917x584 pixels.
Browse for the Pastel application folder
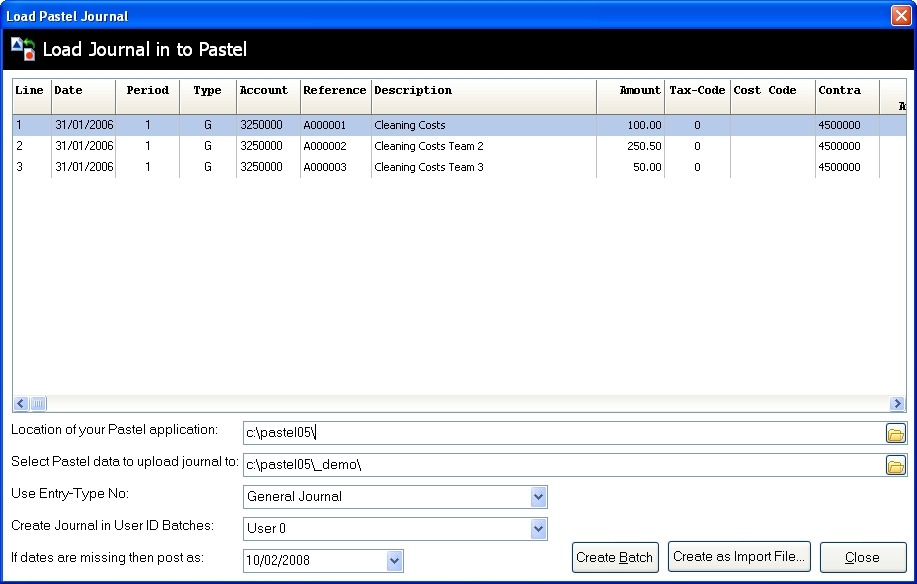[895, 434]
